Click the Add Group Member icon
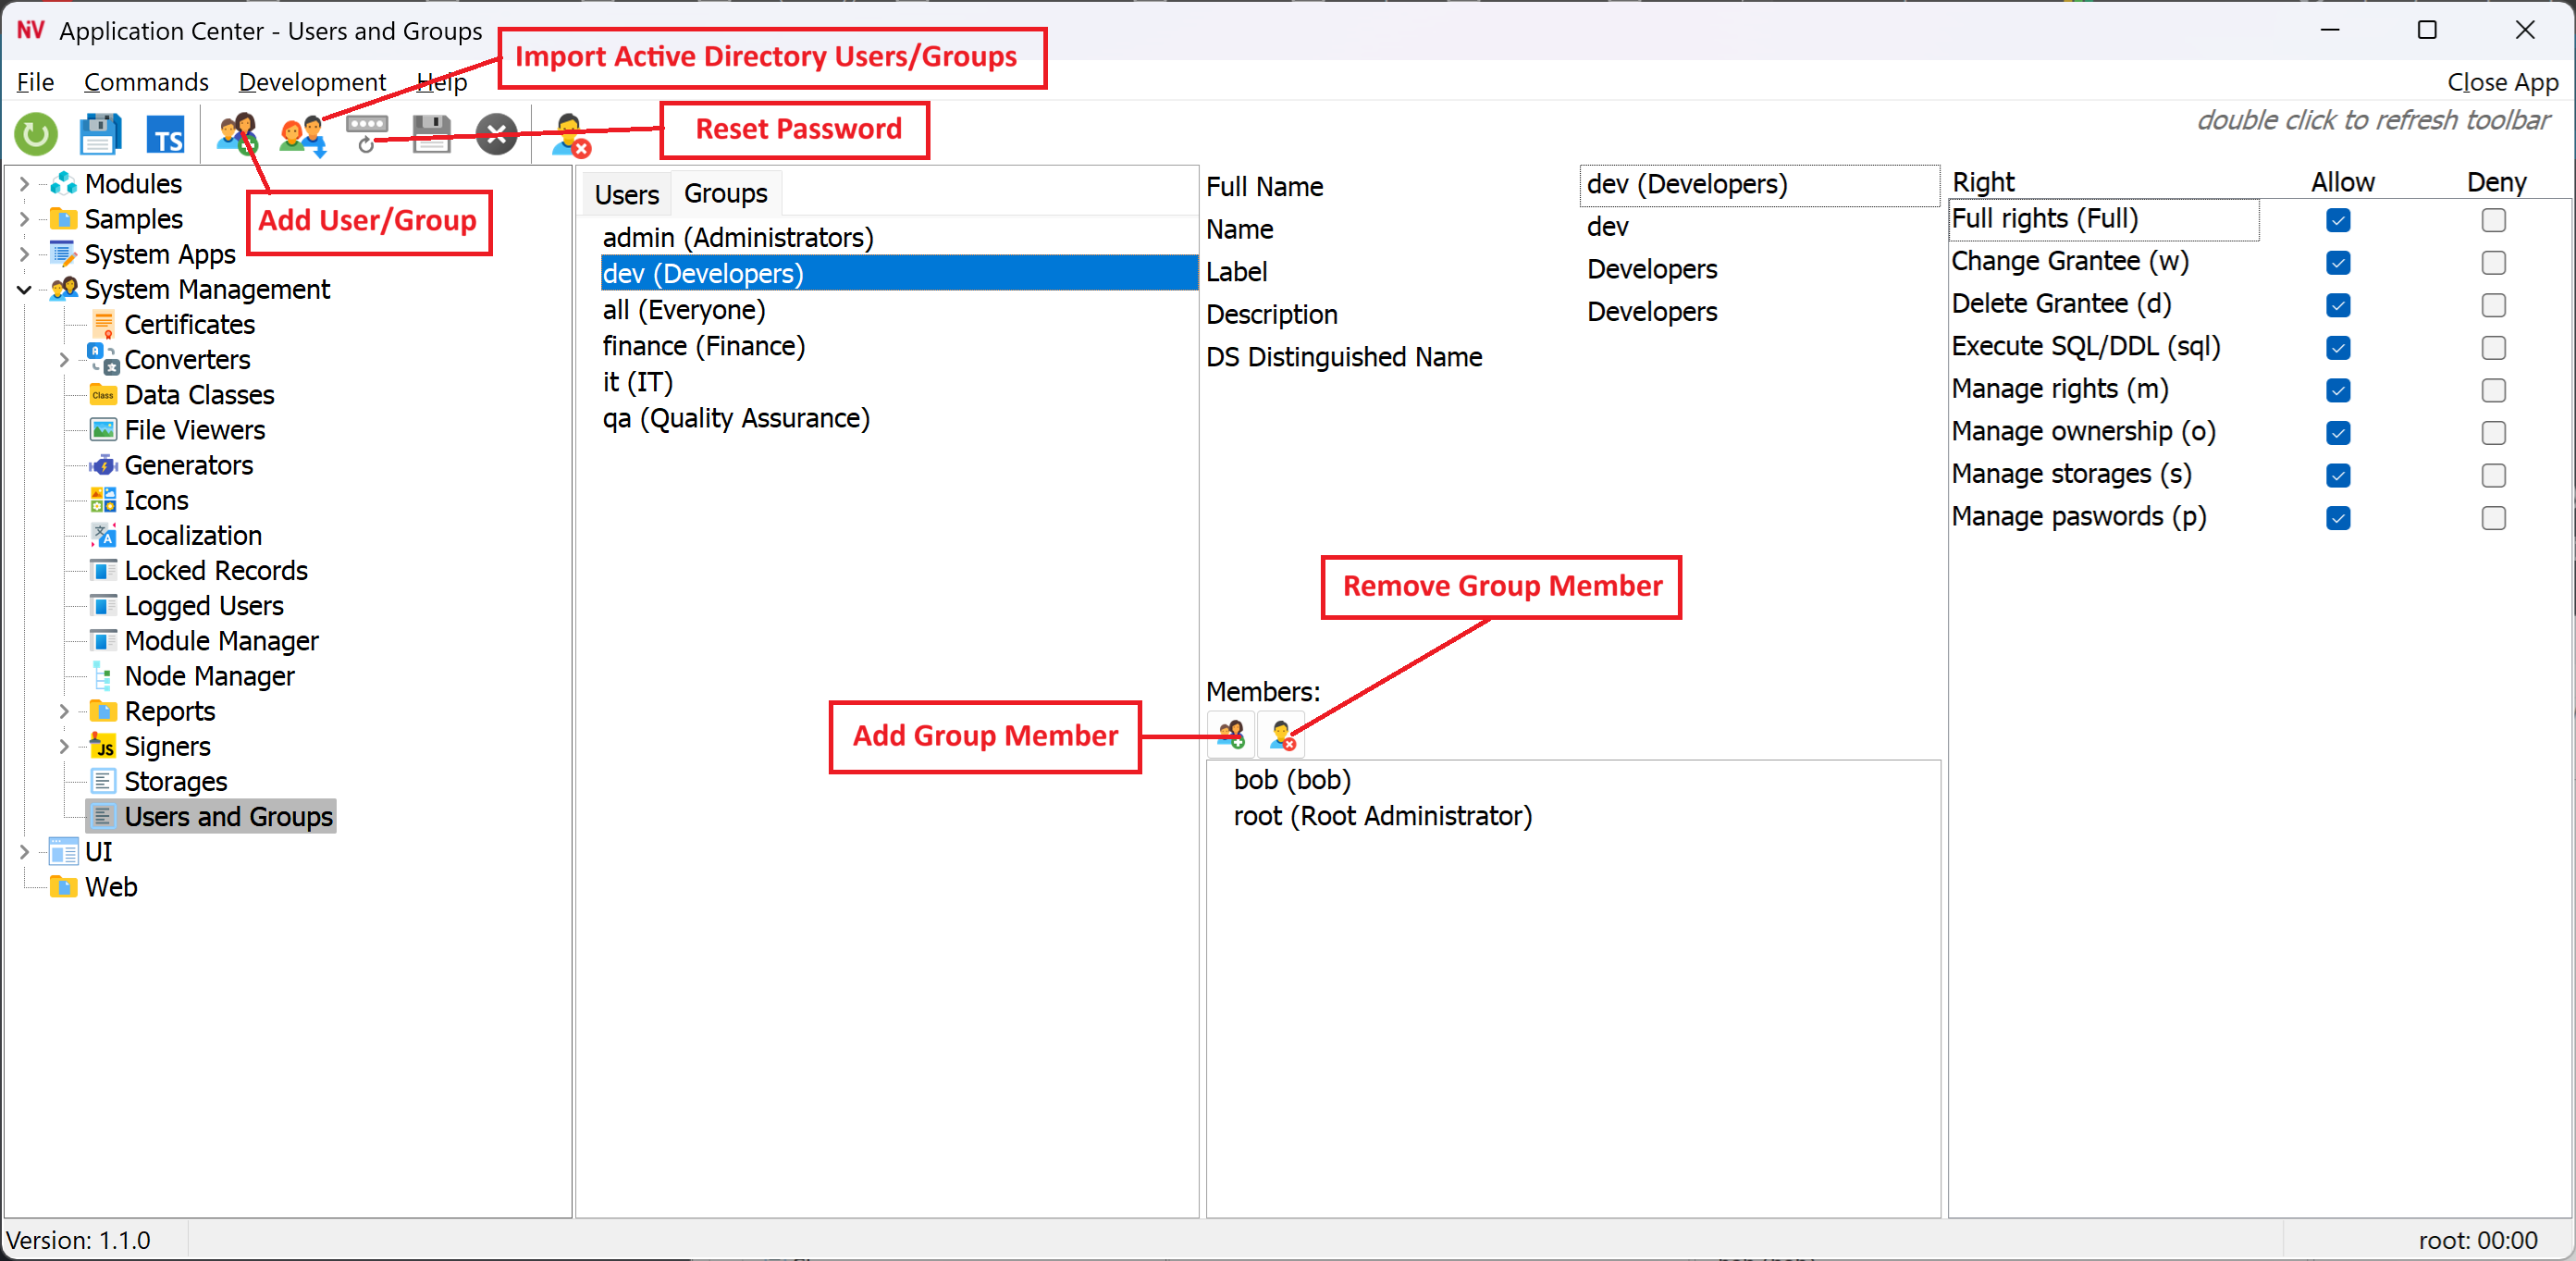2576x1261 pixels. pos(1230,735)
